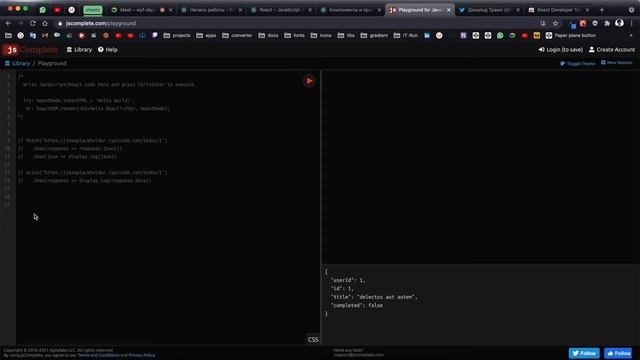Image resolution: width=640 pixels, height=360 pixels.
Task: Open the IT-Run bookmark folder
Action: coord(406,36)
